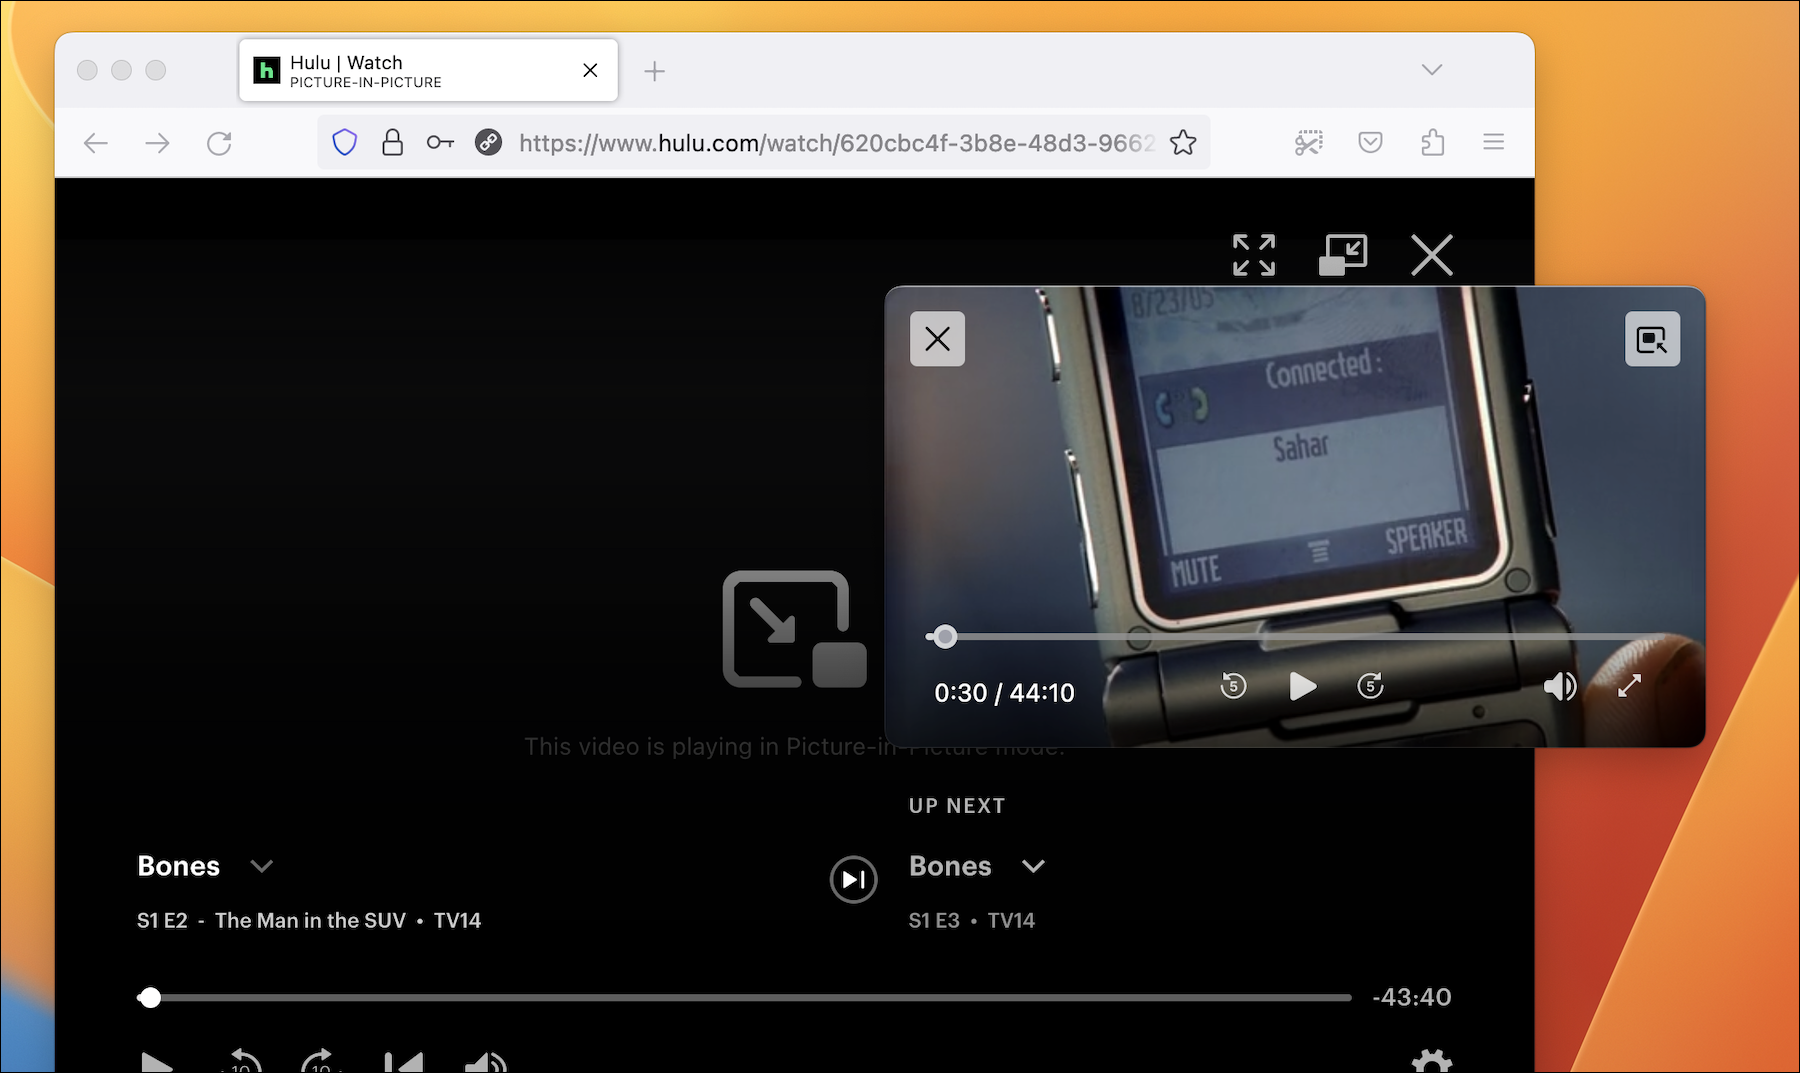This screenshot has height=1073, width=1800.
Task: Expand PiP window to fullscreen
Action: pyautogui.click(x=1629, y=686)
